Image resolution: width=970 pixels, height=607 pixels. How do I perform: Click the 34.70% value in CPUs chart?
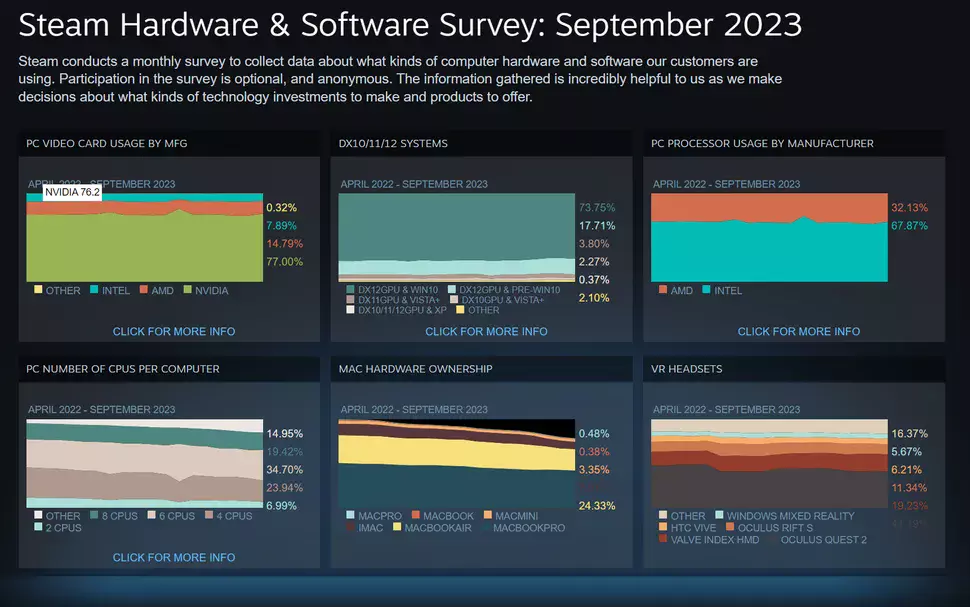pos(285,470)
